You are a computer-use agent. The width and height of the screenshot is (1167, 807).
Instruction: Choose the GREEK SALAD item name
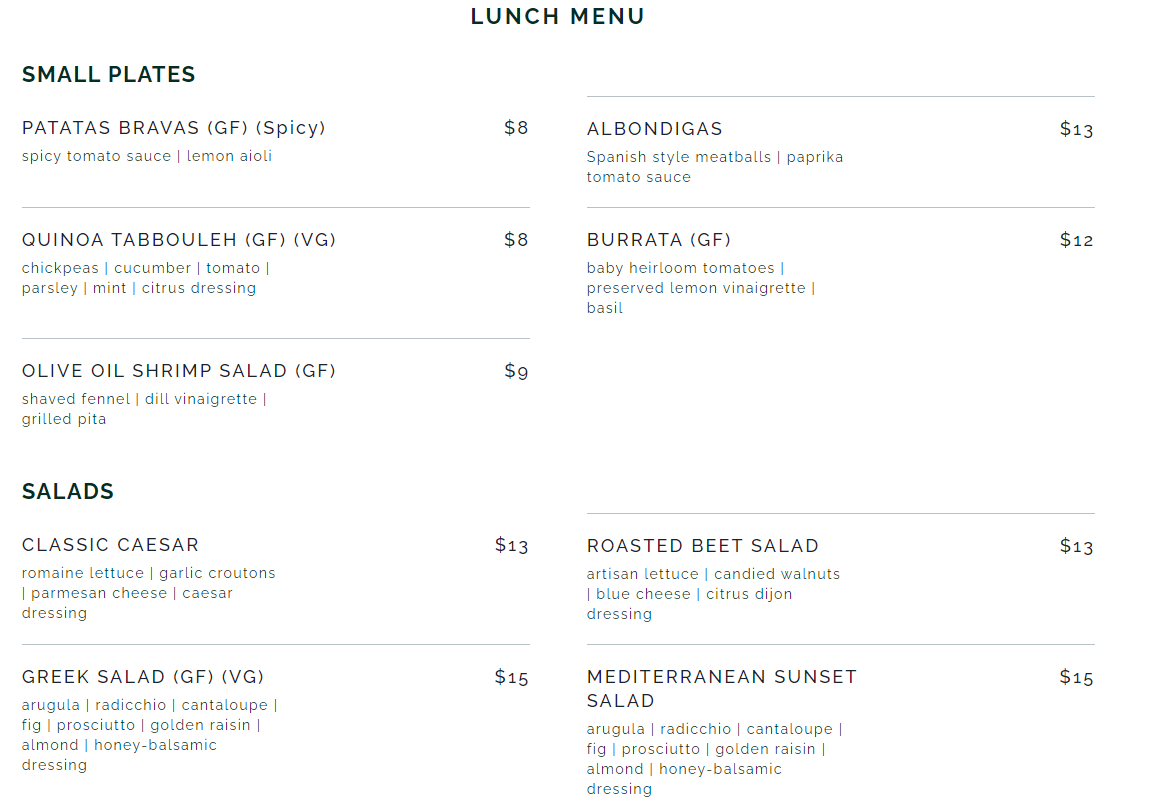(143, 677)
